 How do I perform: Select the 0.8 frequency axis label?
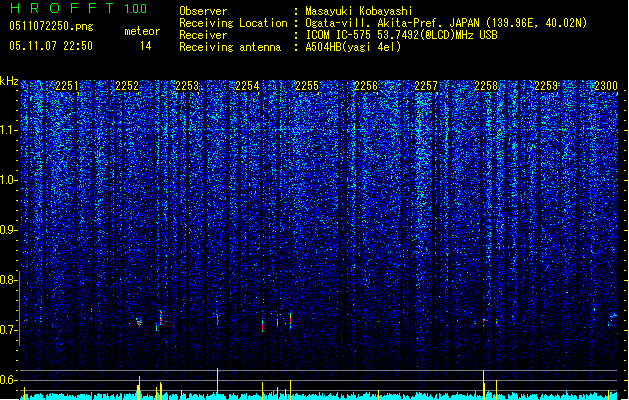(9, 280)
